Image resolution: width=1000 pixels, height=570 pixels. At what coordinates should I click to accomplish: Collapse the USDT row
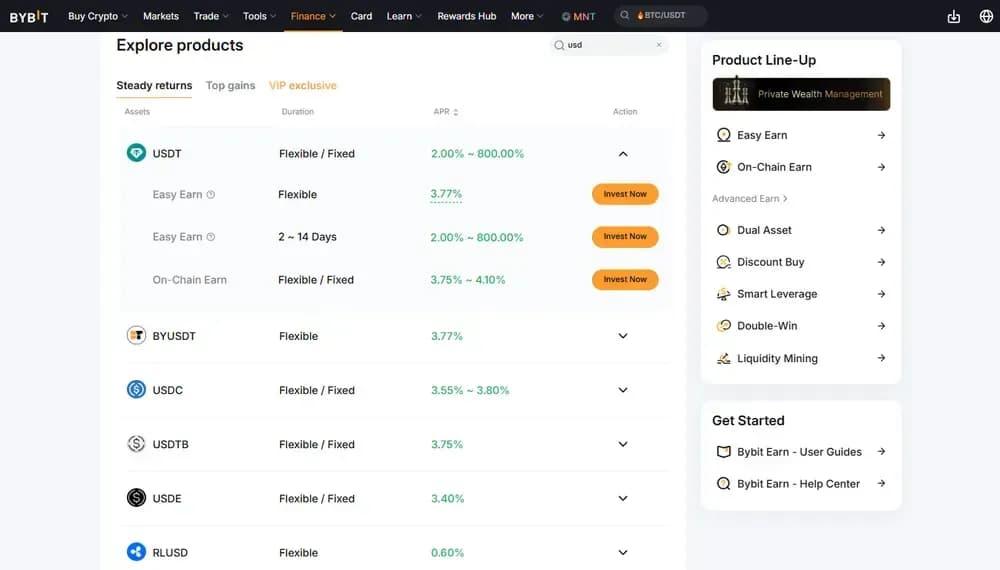pos(623,154)
